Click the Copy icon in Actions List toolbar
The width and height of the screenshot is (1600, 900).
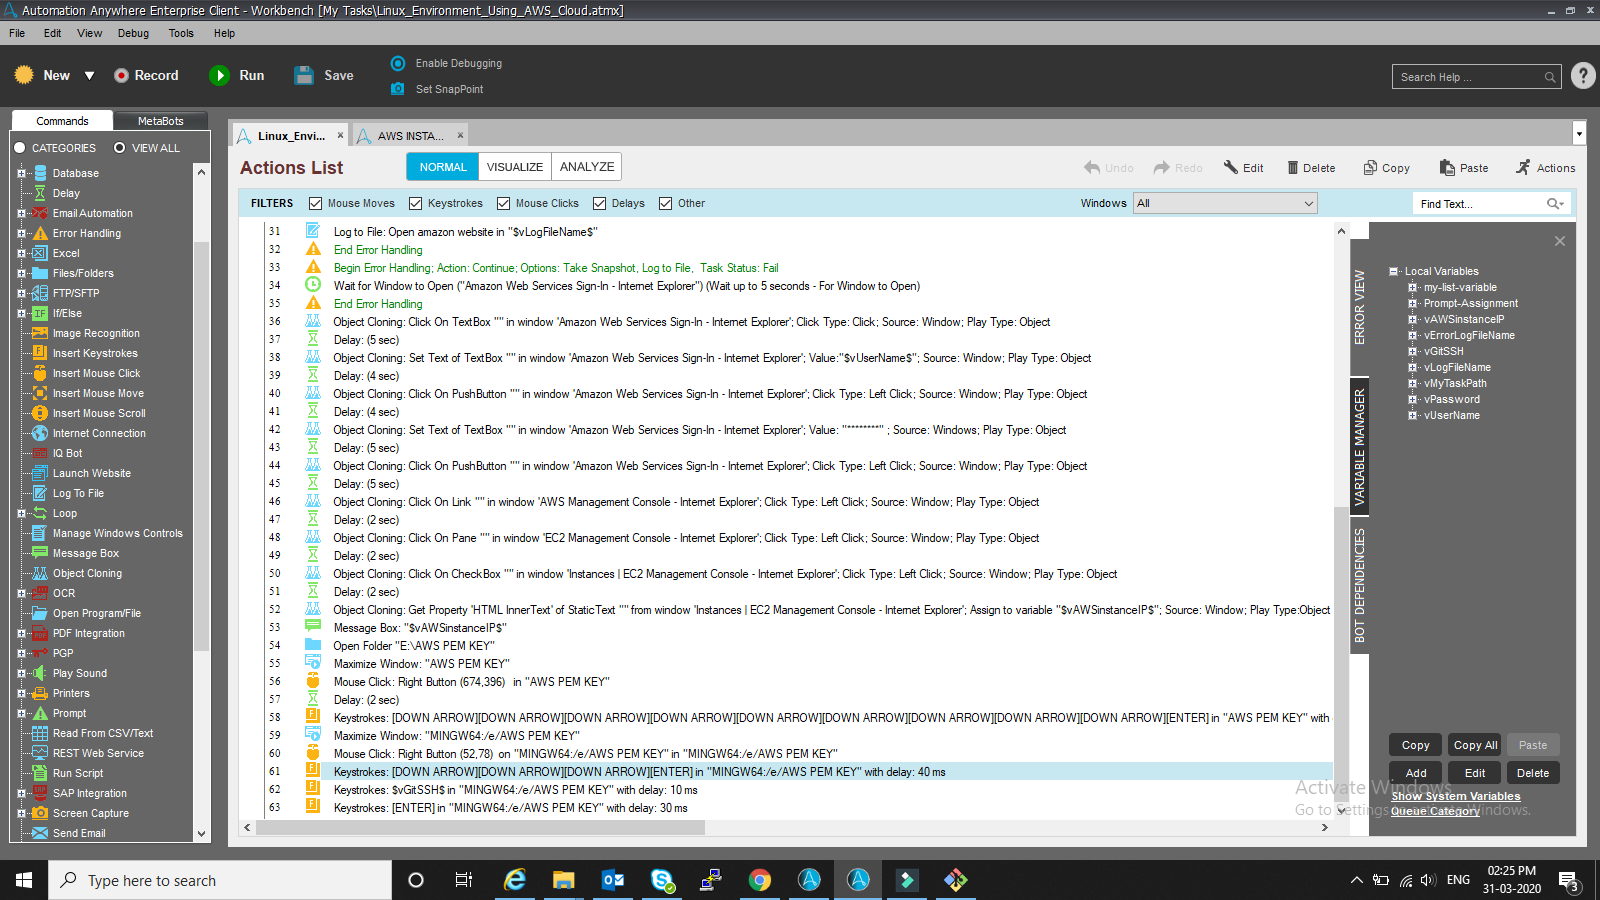(x=1370, y=168)
